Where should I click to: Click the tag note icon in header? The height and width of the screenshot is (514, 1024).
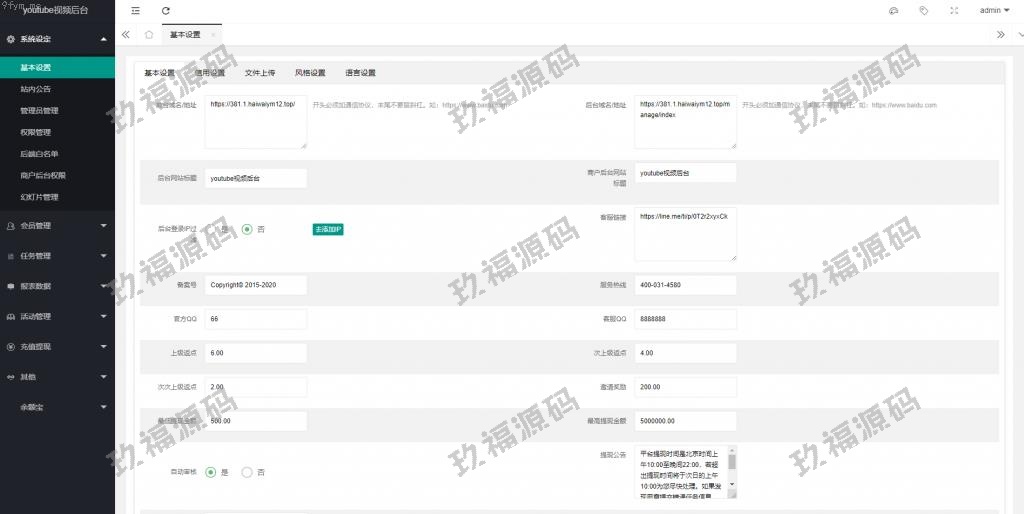coord(924,11)
